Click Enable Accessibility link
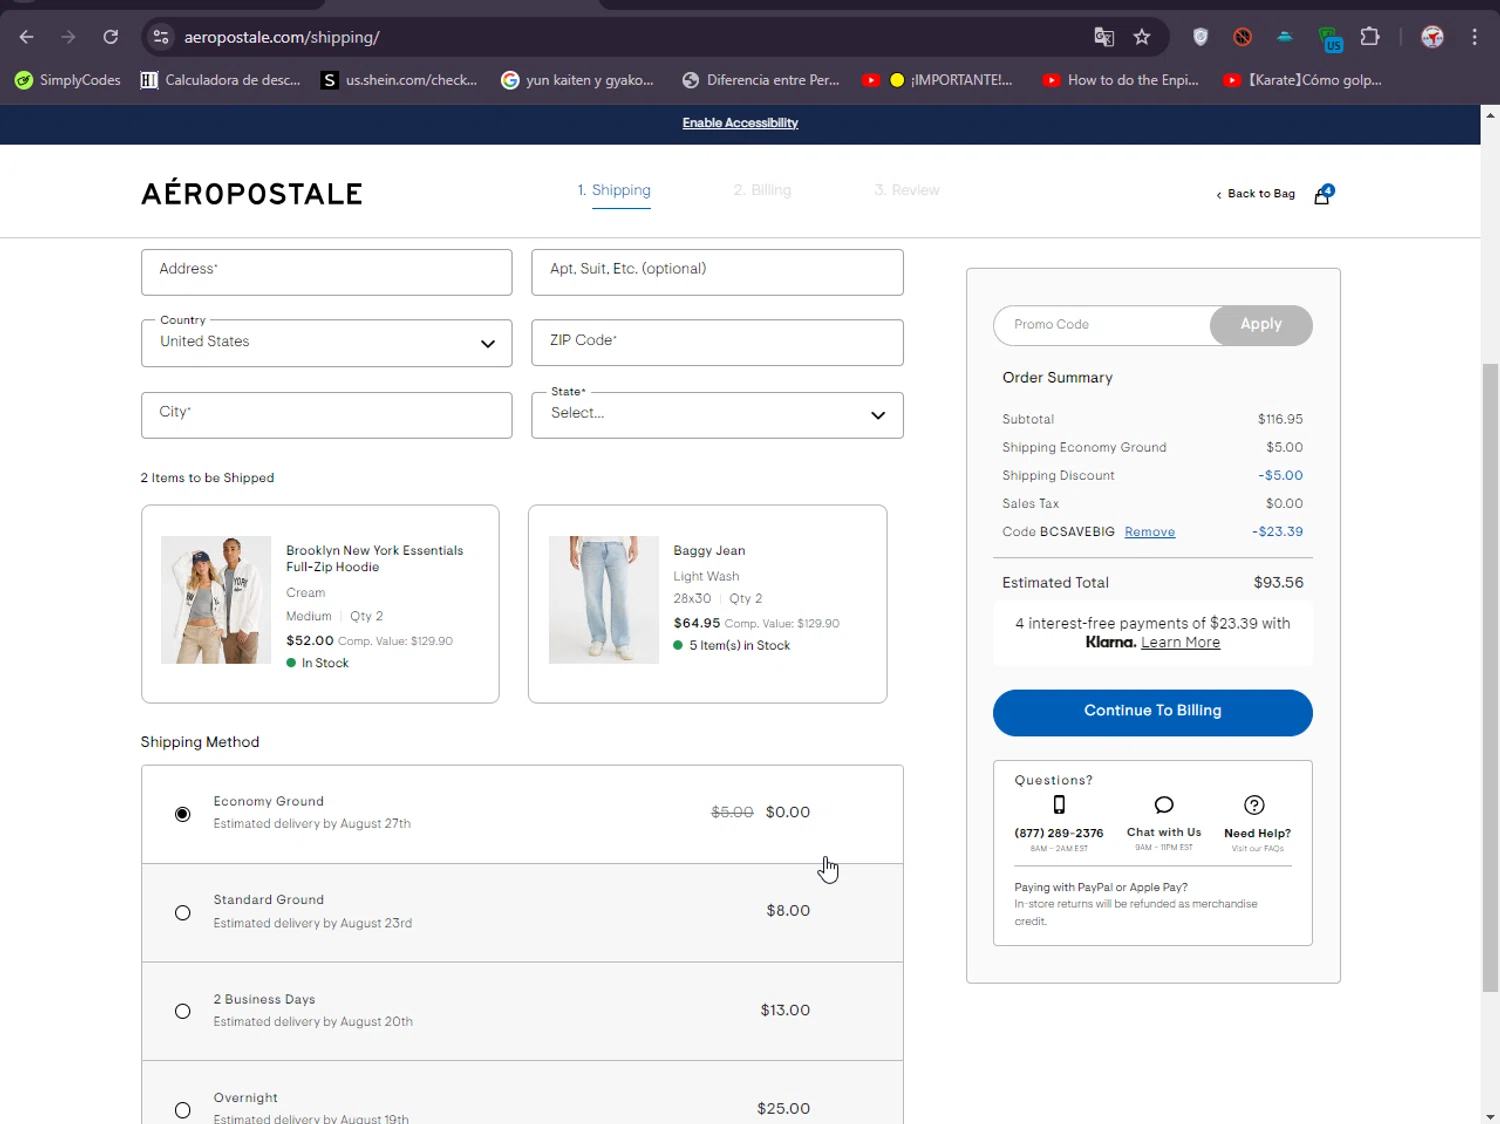This screenshot has width=1500, height=1124. pyautogui.click(x=740, y=123)
